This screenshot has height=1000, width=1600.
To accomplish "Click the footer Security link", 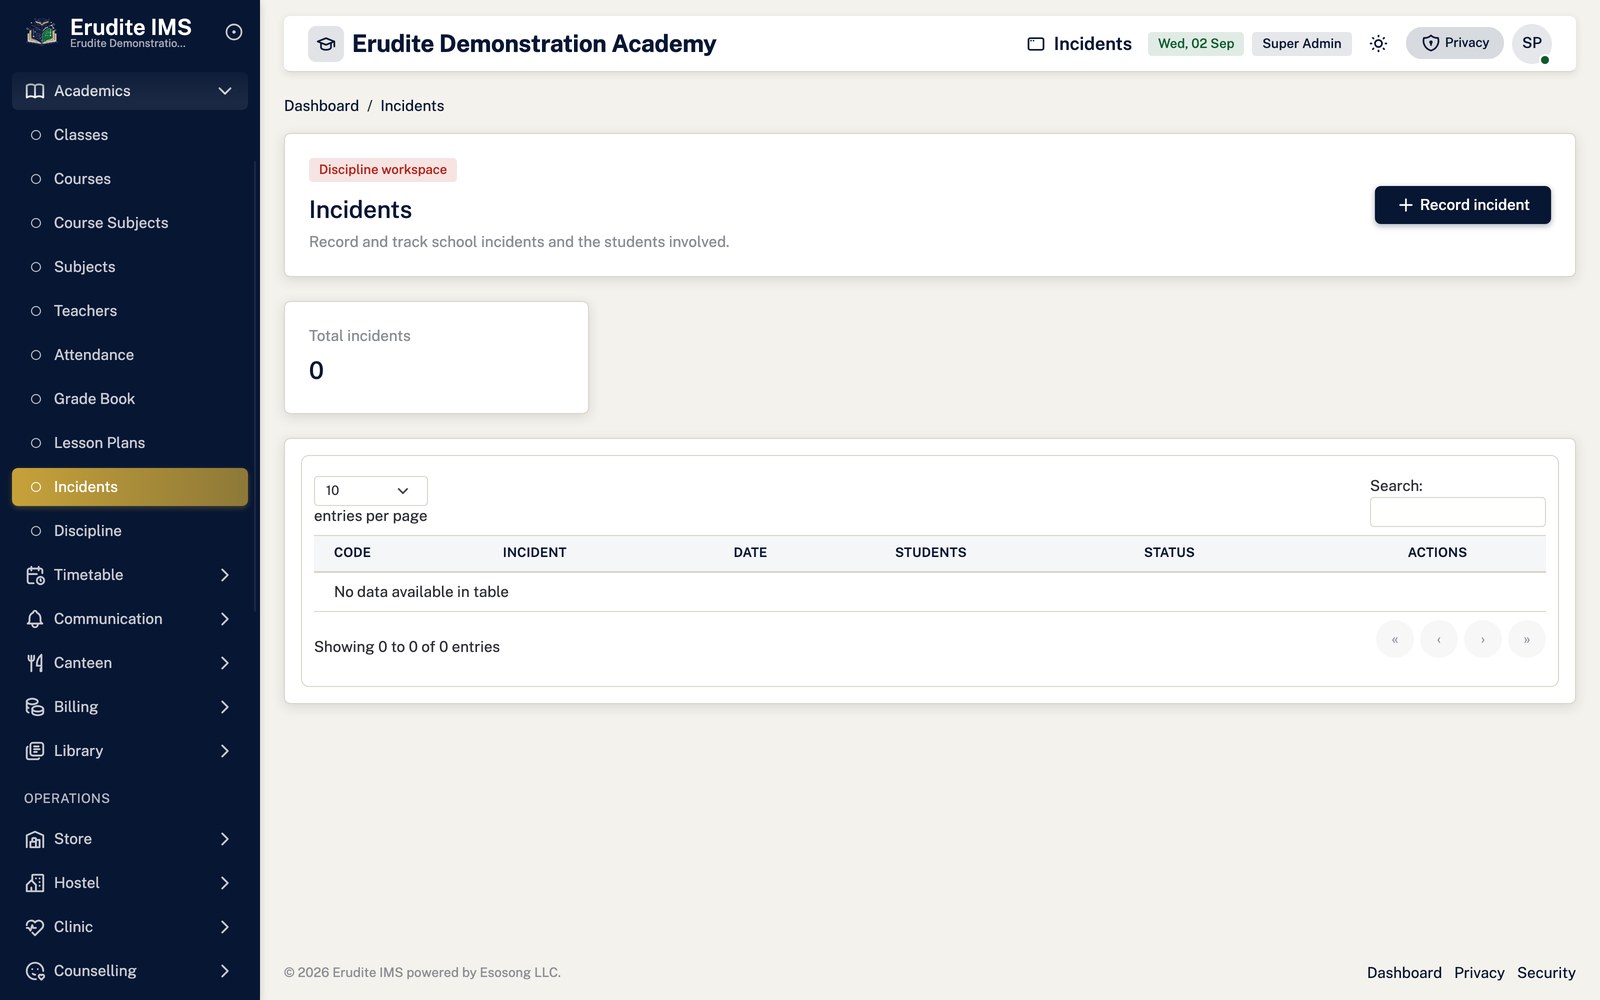I will [1546, 973].
